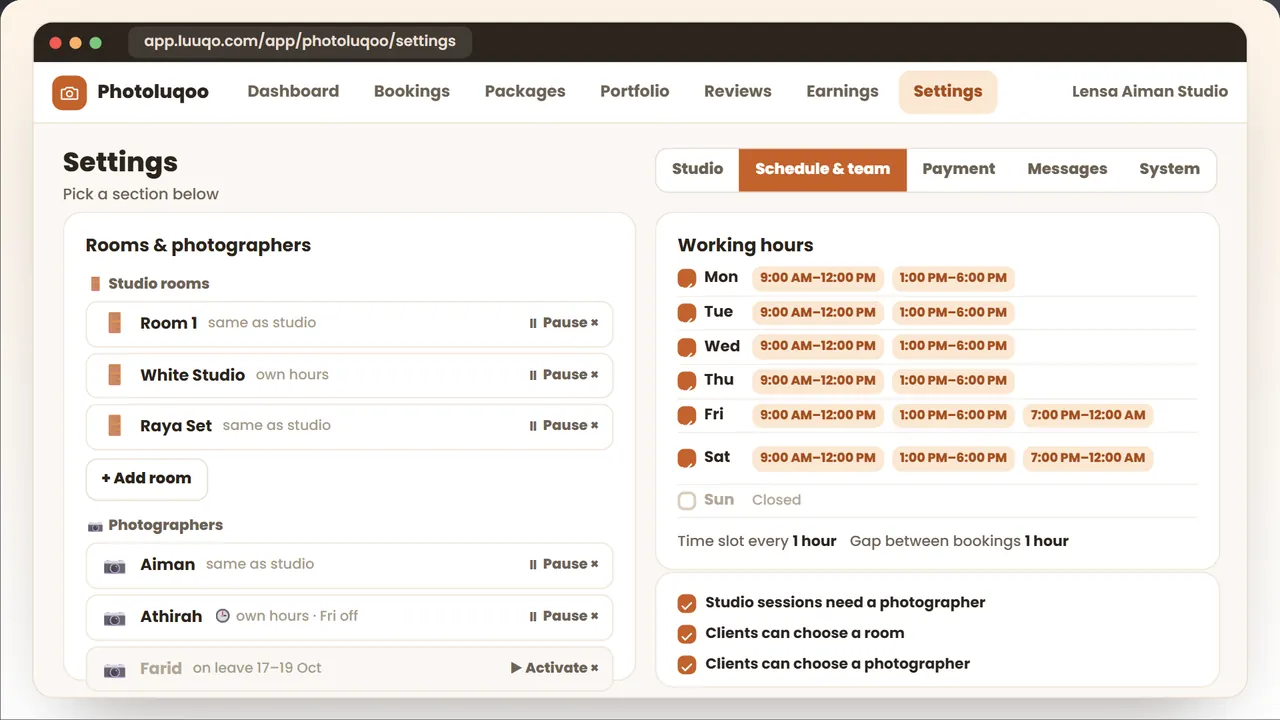This screenshot has height=720, width=1280.
Task: Click Saturday's 1:00 PM–6:00 PM time slot
Action: tap(953, 458)
